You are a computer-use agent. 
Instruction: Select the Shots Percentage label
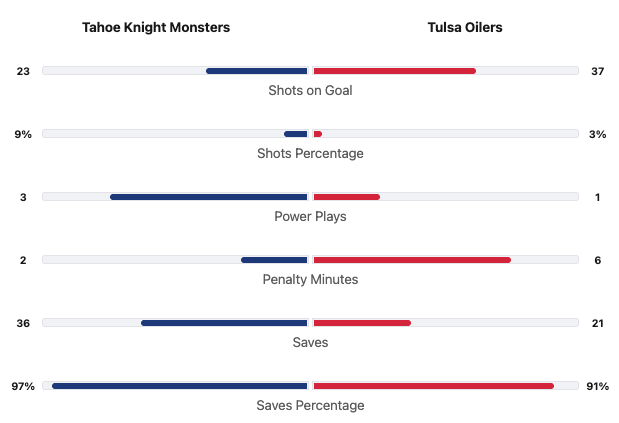pos(310,153)
